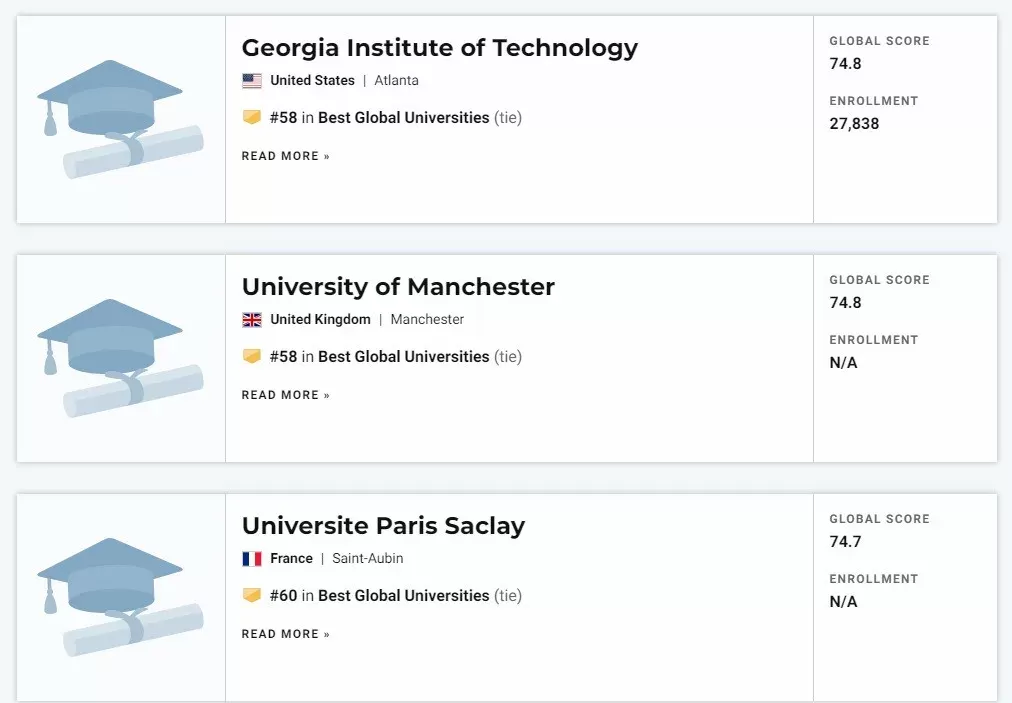Screen dimensions: 1012x703
Task: Open the Universite Paris Saclay title link
Action: (383, 526)
